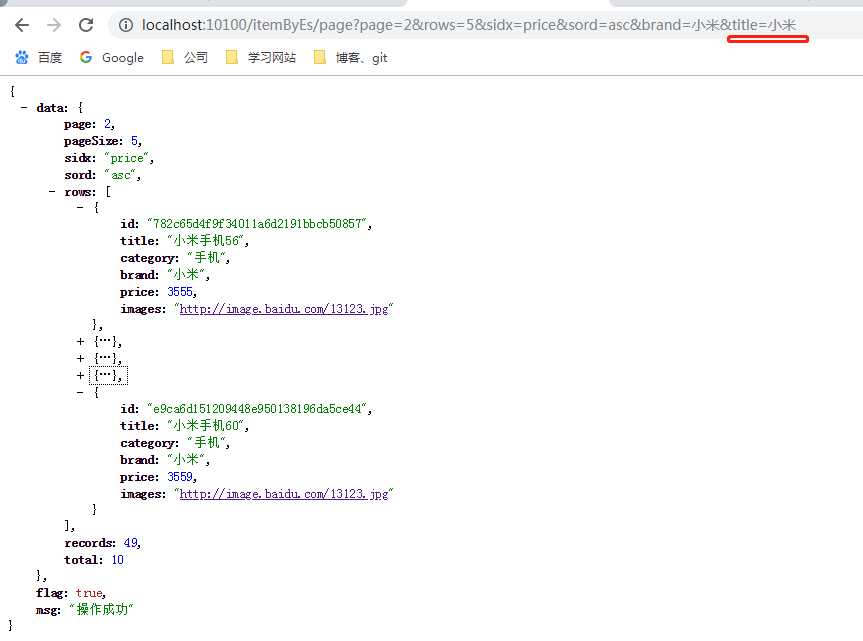Click the focused collapsed {…} placeholder
Screen dimensions: 863x641
click(108, 375)
